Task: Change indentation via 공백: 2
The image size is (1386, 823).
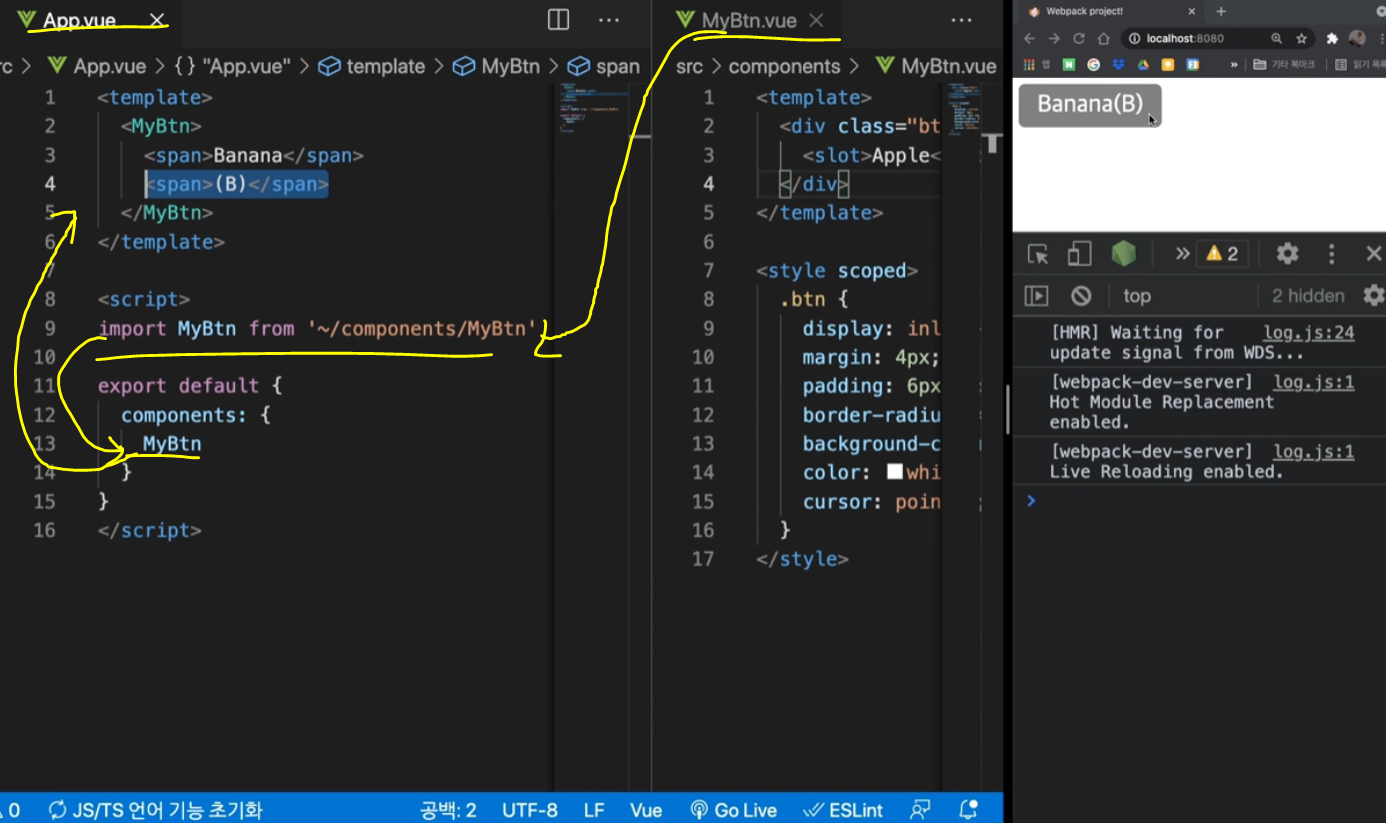Action: coord(449,809)
